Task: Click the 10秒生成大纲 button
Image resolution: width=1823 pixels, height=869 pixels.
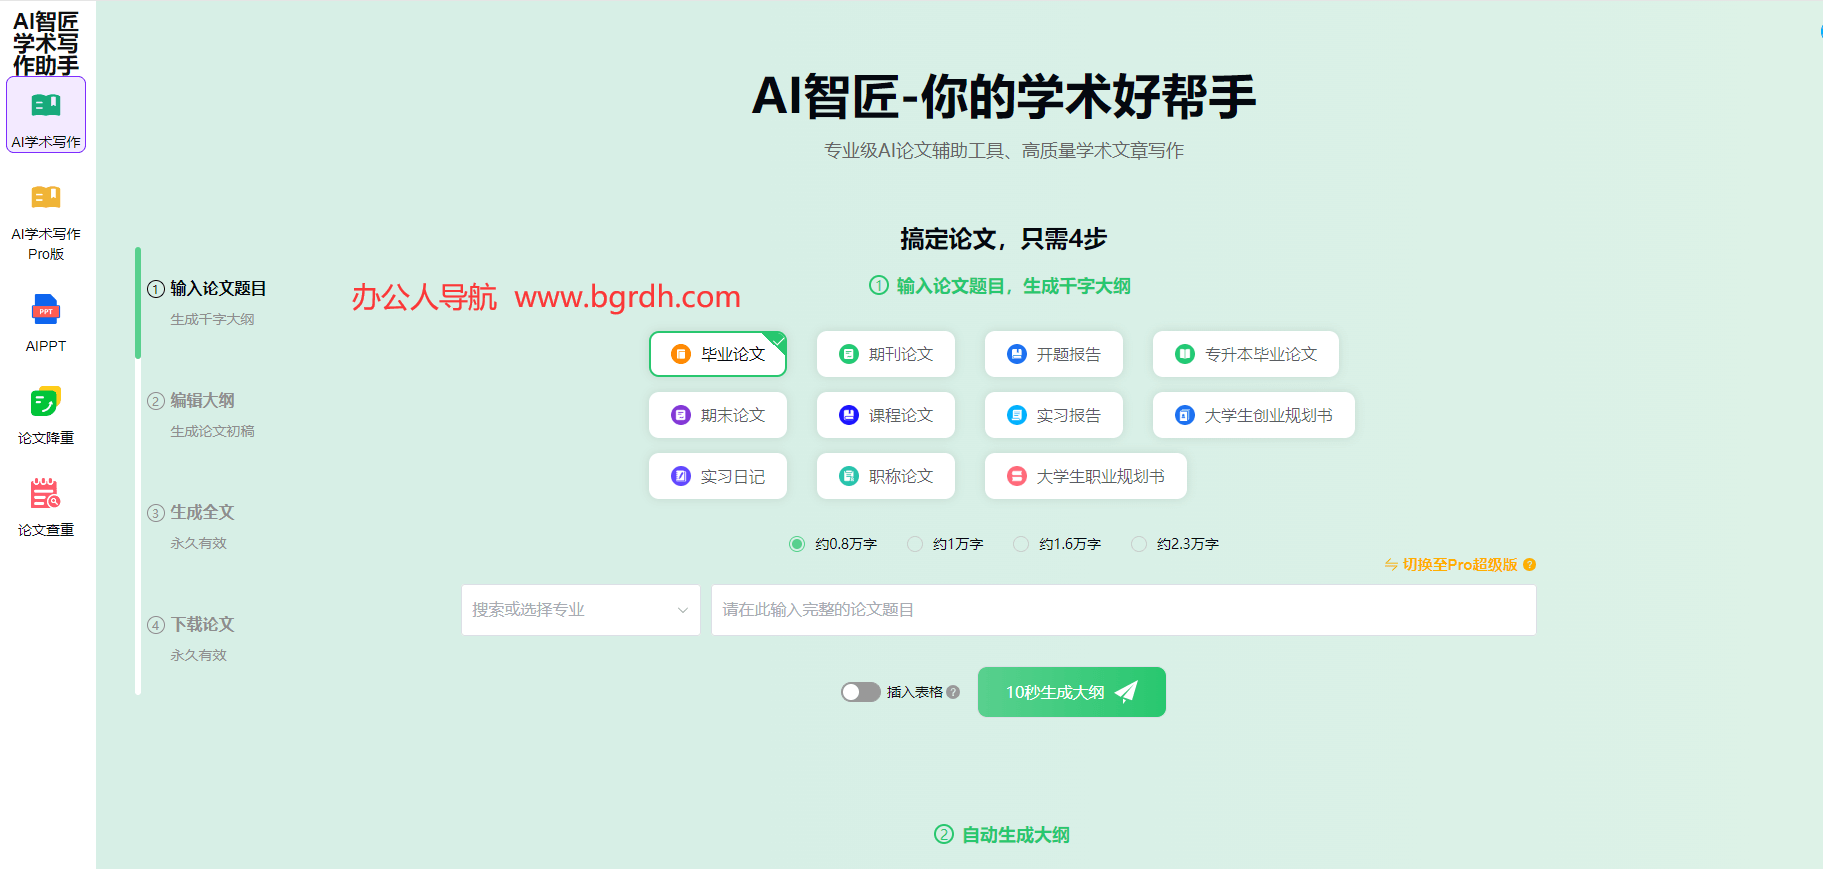Action: [1071, 692]
